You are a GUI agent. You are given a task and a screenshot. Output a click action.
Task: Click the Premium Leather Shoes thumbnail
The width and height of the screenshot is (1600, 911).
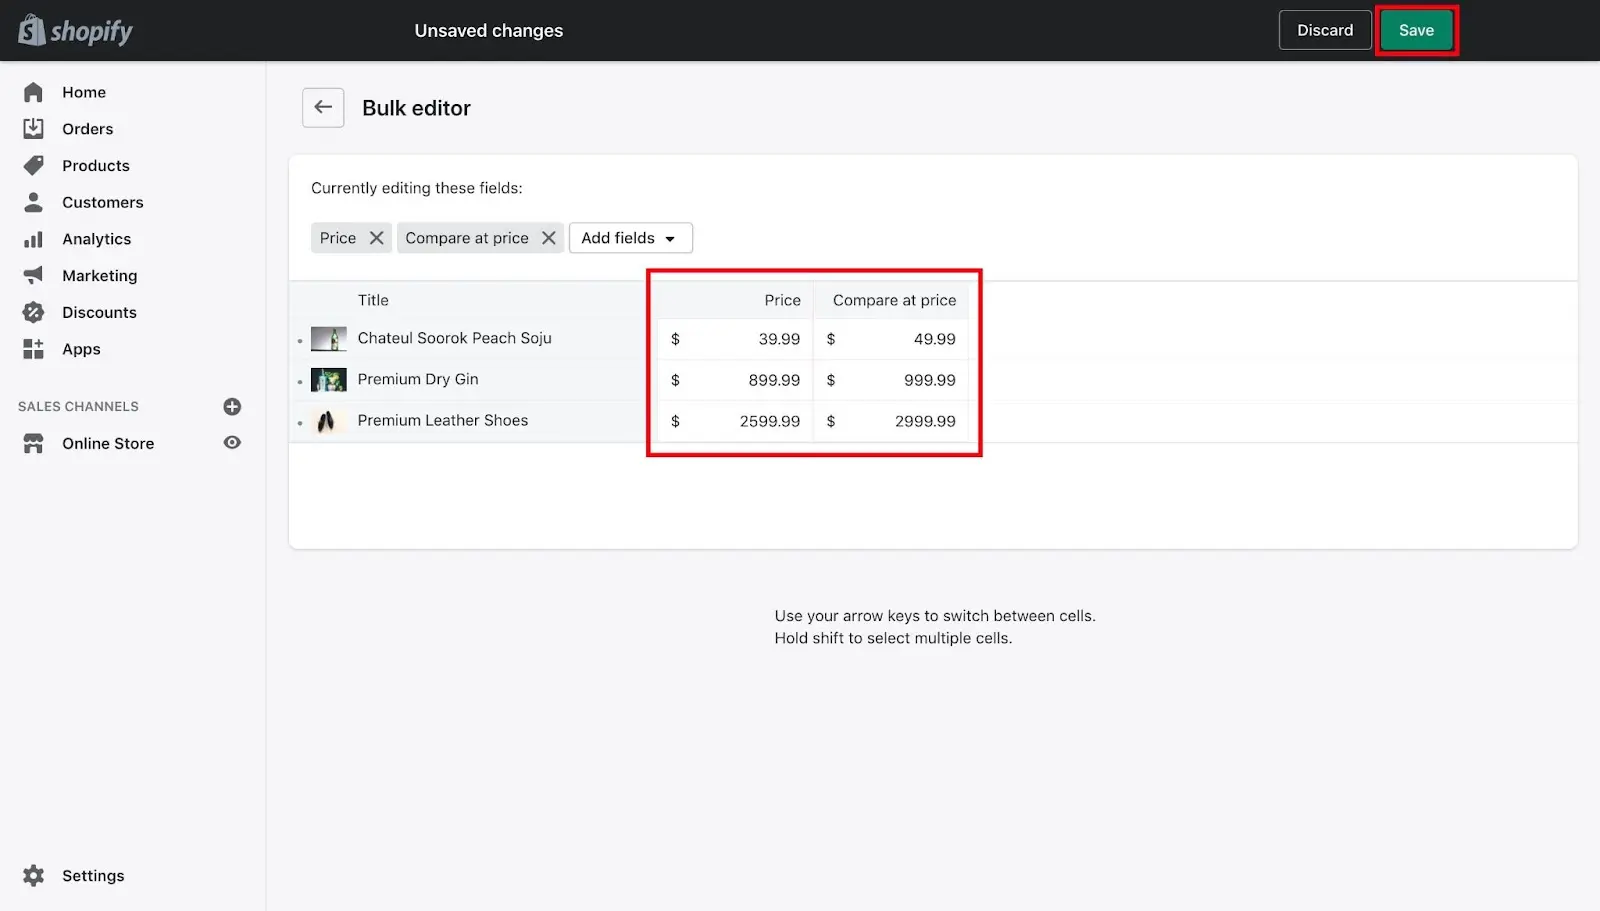[x=328, y=421]
